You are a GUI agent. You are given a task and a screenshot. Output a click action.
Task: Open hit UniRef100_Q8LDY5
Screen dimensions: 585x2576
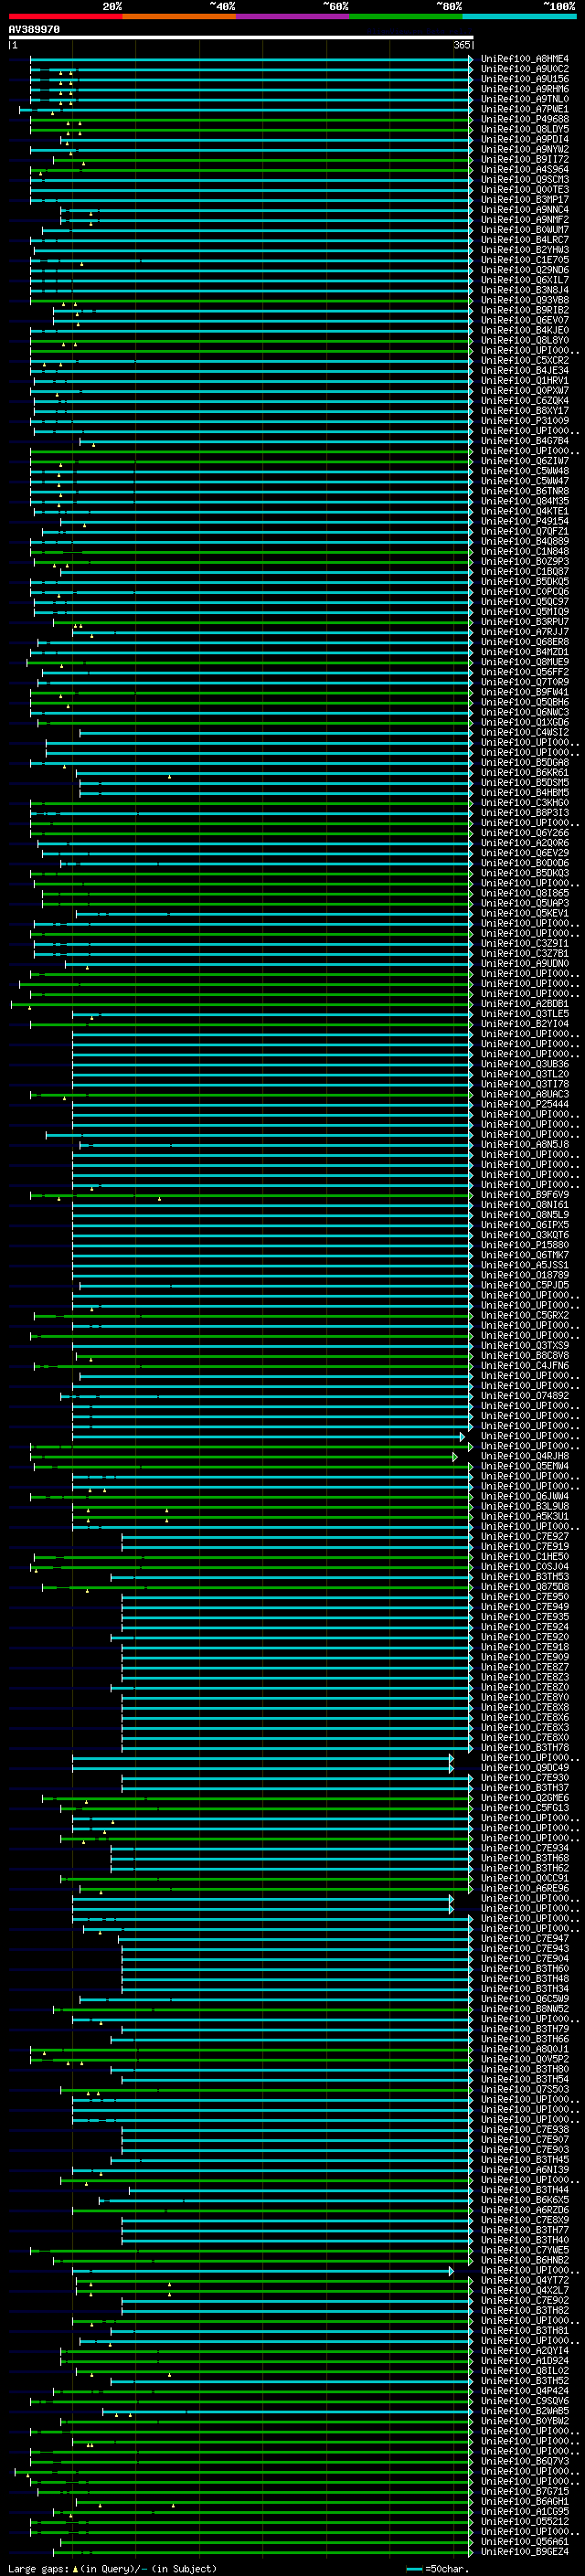tap(524, 129)
